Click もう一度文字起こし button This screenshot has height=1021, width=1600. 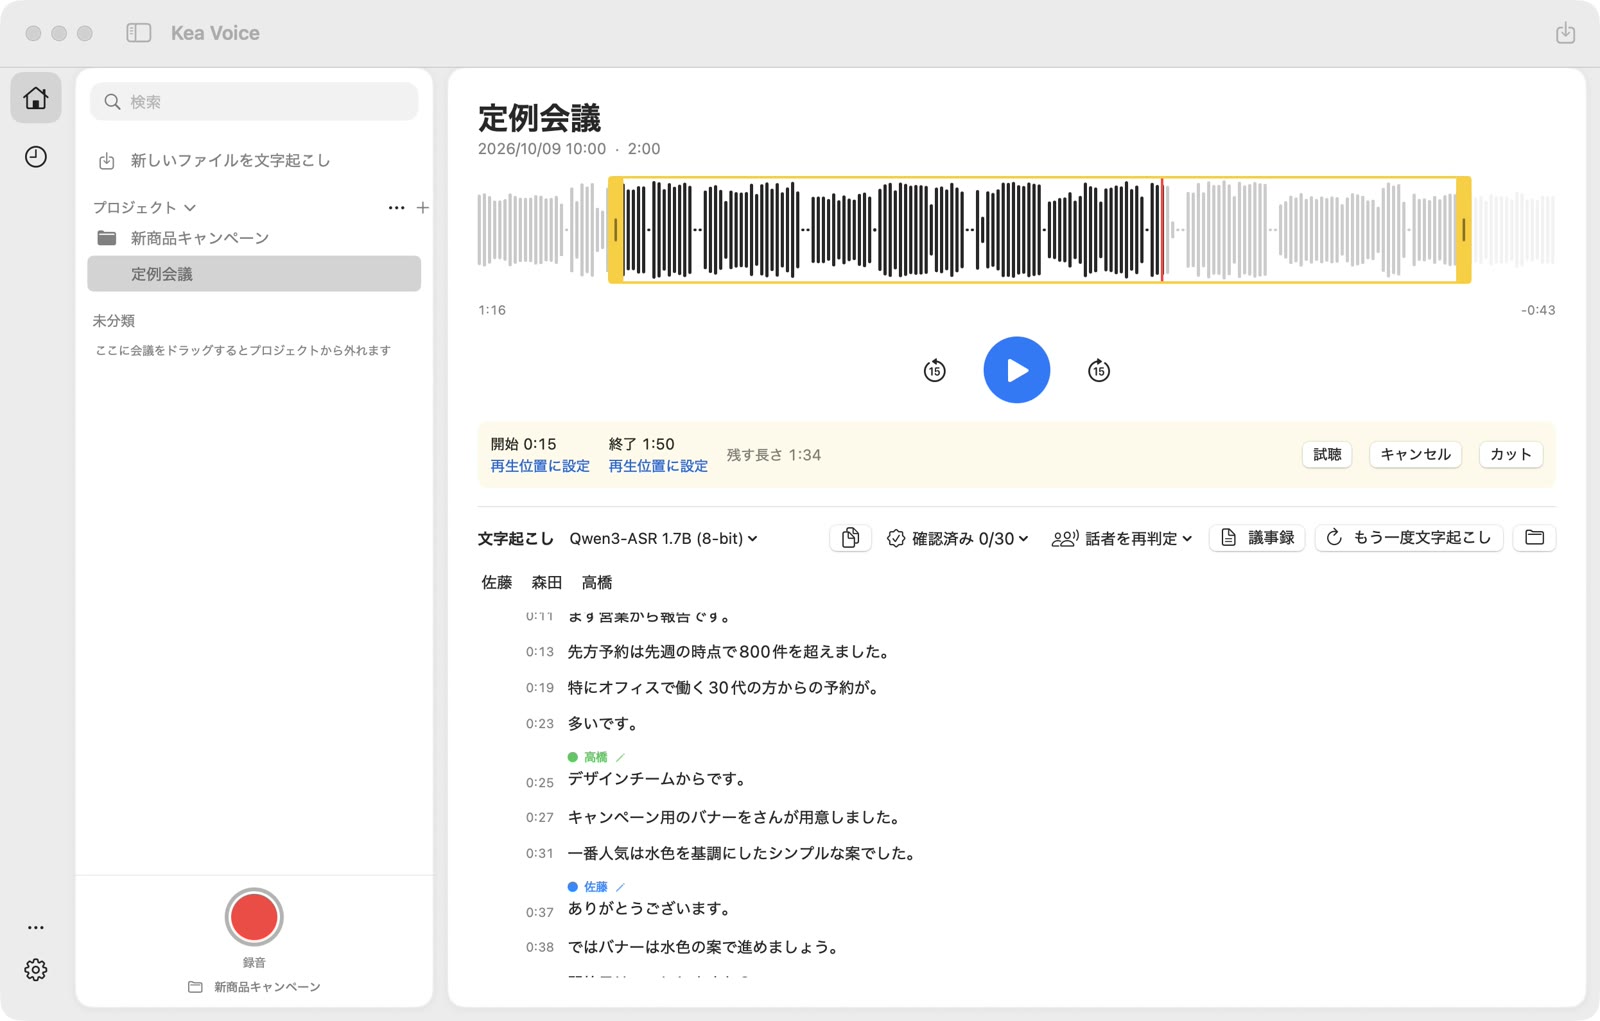point(1409,538)
